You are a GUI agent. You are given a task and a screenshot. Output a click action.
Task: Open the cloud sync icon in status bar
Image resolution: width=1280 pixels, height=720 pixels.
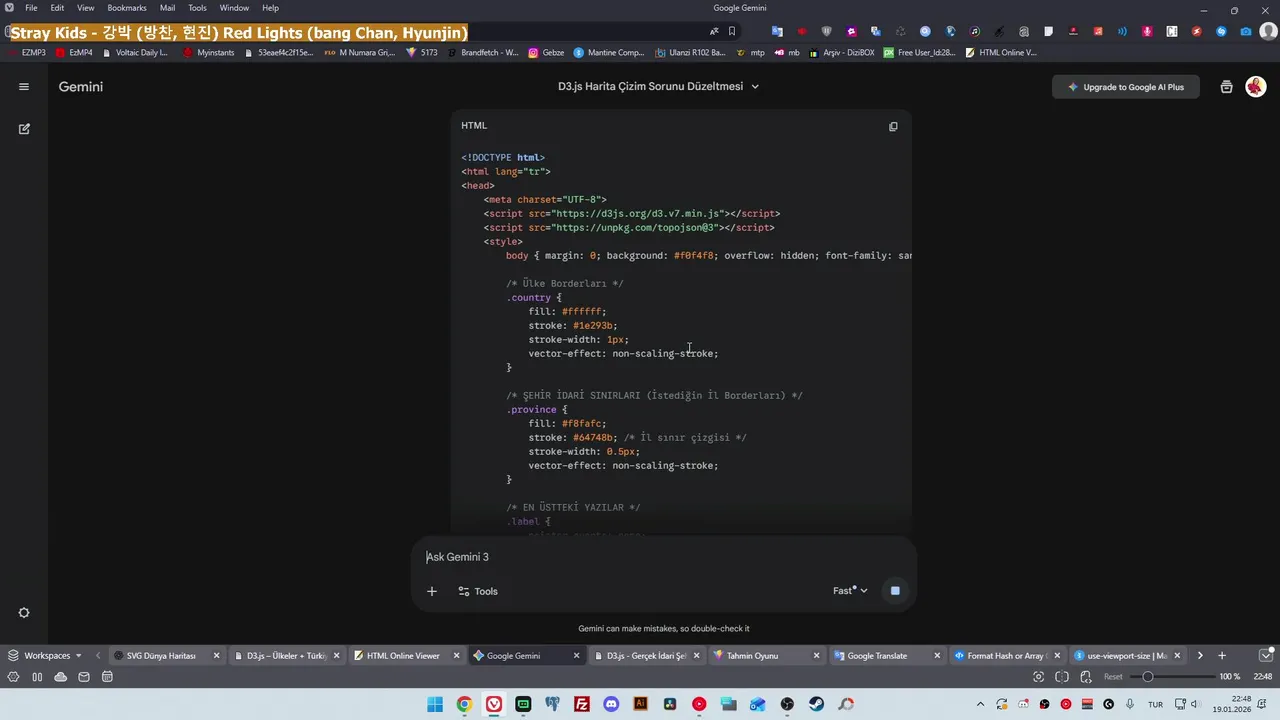pos(61,677)
